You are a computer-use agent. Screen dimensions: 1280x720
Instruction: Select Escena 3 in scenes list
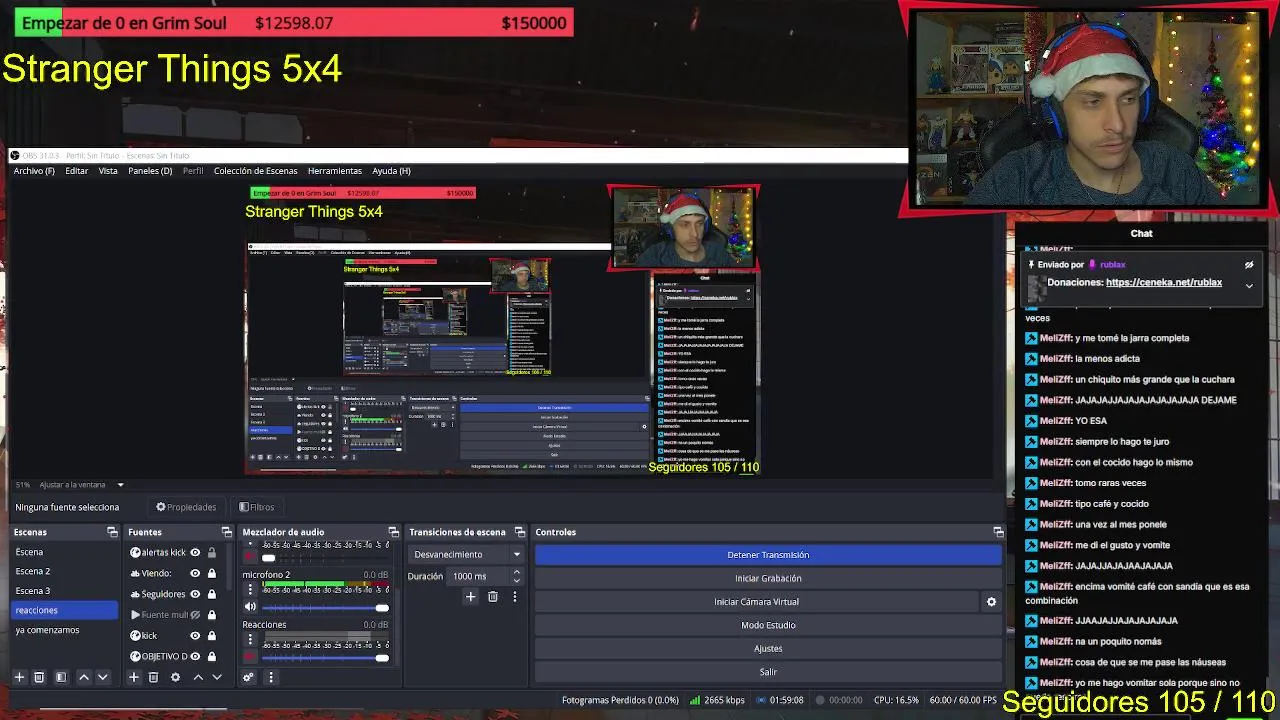click(x=65, y=591)
